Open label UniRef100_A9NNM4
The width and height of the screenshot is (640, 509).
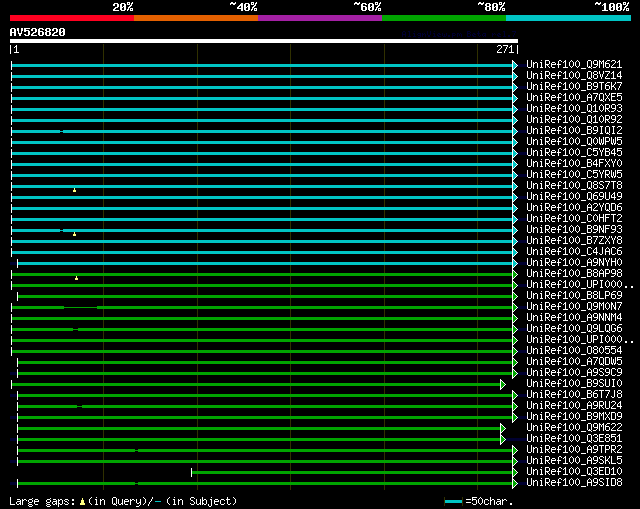(574, 318)
